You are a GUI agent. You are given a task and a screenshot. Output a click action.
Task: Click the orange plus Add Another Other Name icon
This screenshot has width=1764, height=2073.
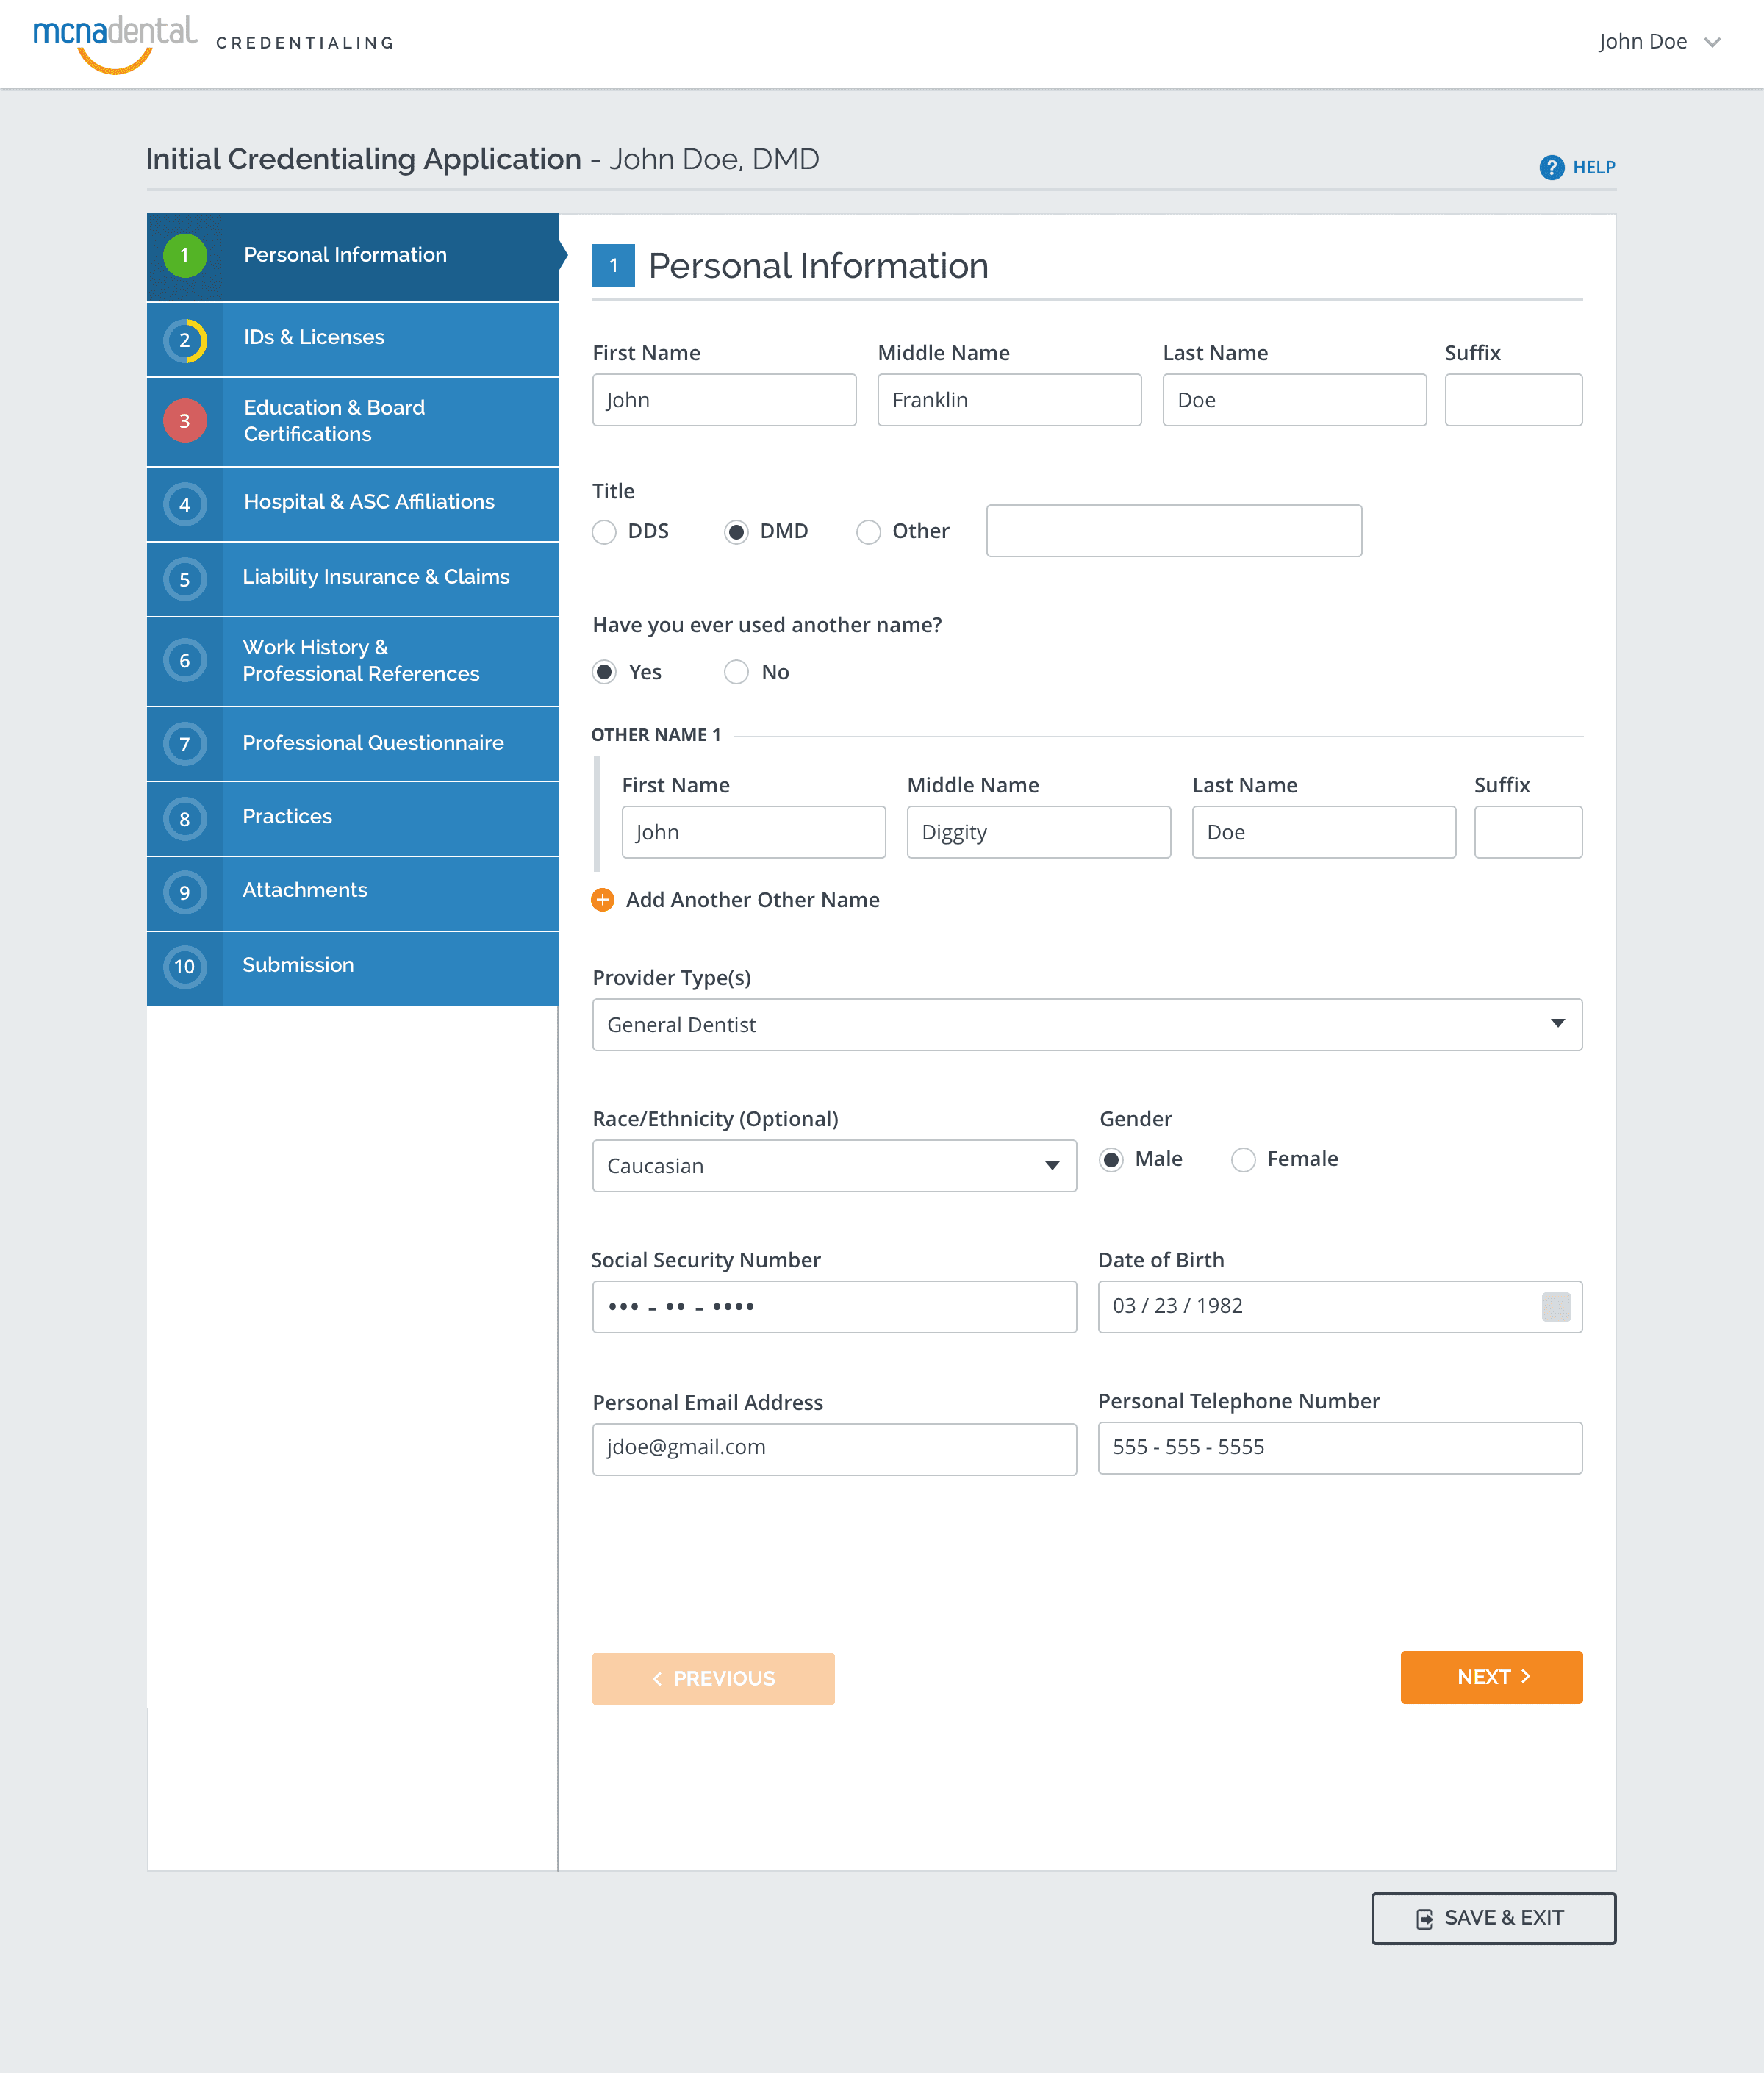point(603,900)
